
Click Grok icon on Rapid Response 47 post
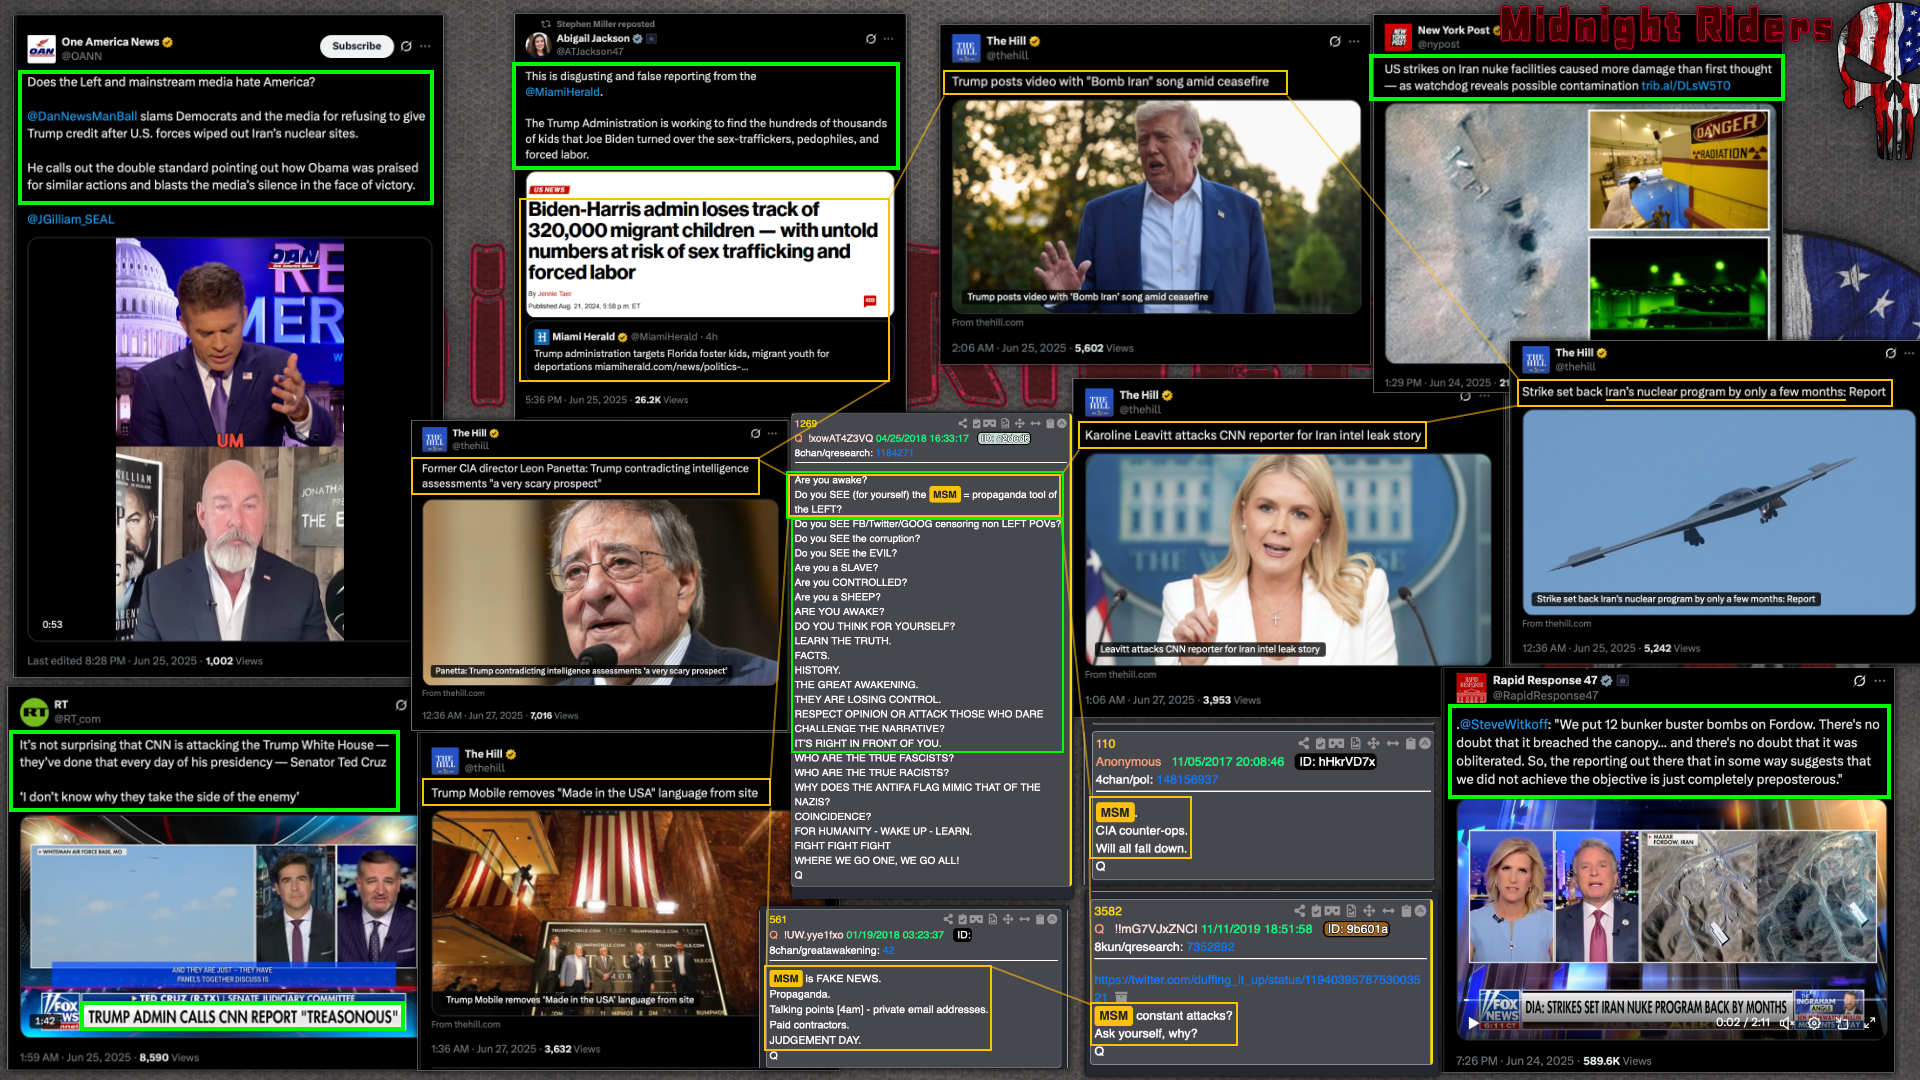(1860, 680)
